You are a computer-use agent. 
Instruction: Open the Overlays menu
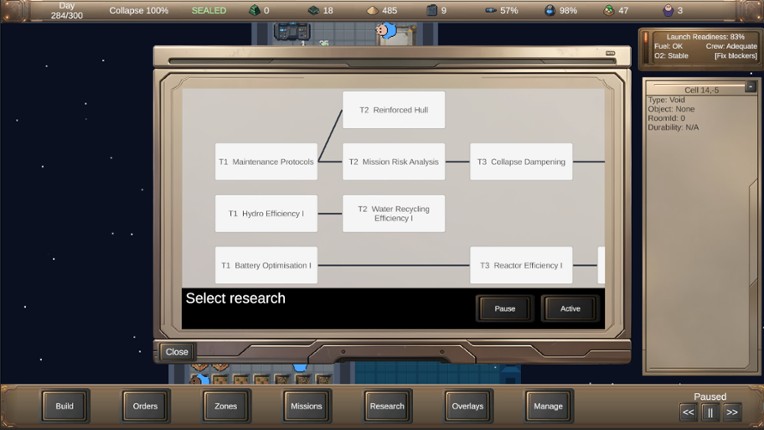pos(467,406)
